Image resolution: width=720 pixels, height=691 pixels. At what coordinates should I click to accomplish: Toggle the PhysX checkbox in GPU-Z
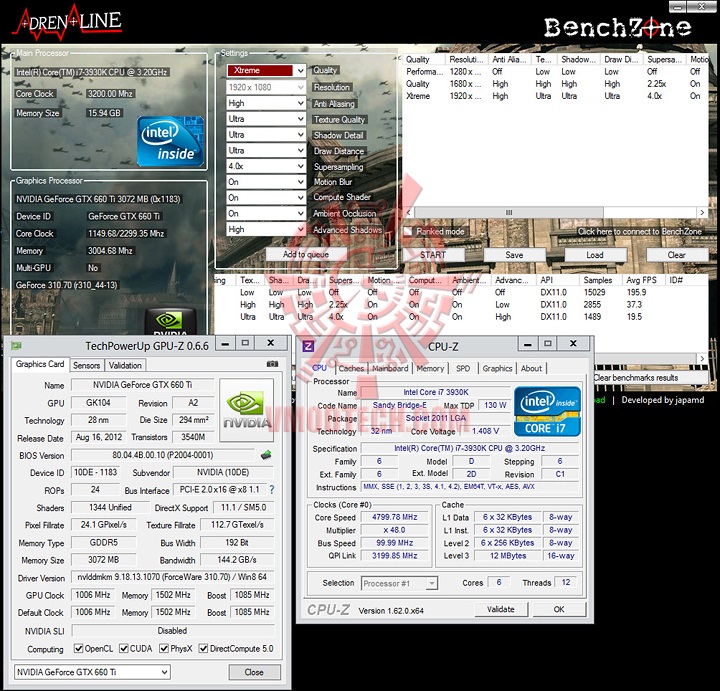[163, 648]
